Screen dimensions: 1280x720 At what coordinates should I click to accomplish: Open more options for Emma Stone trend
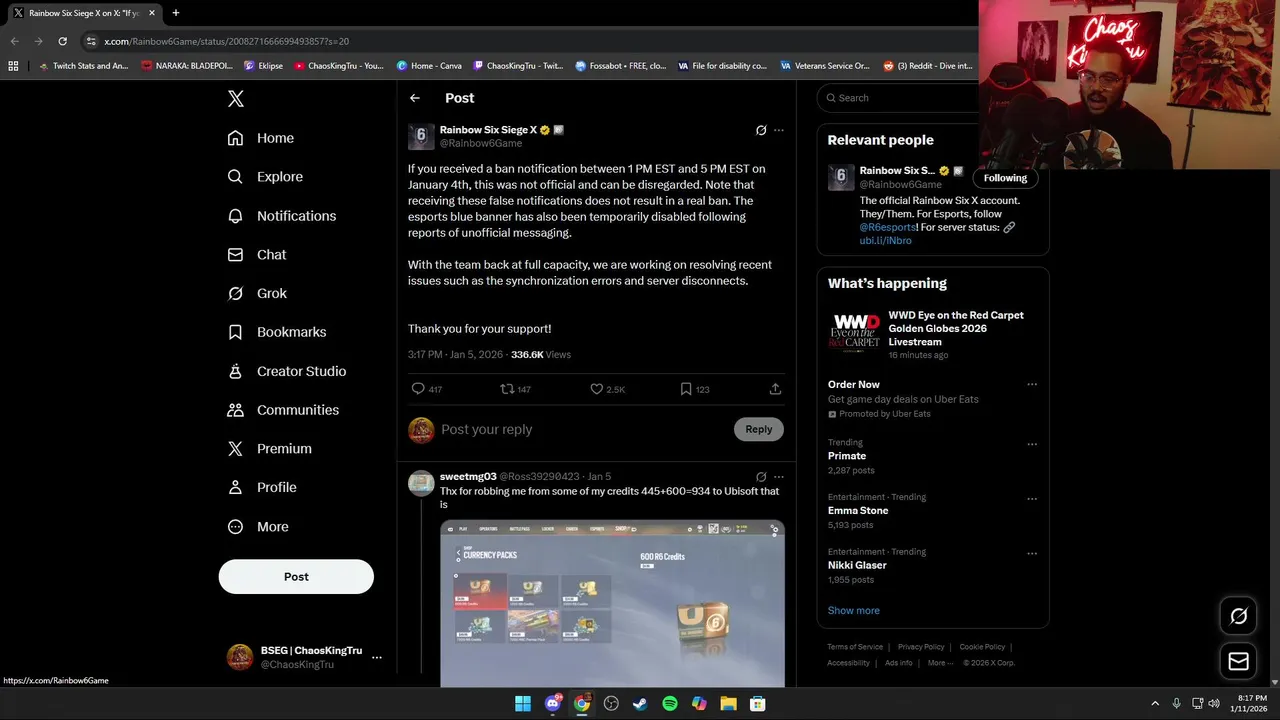click(1032, 499)
